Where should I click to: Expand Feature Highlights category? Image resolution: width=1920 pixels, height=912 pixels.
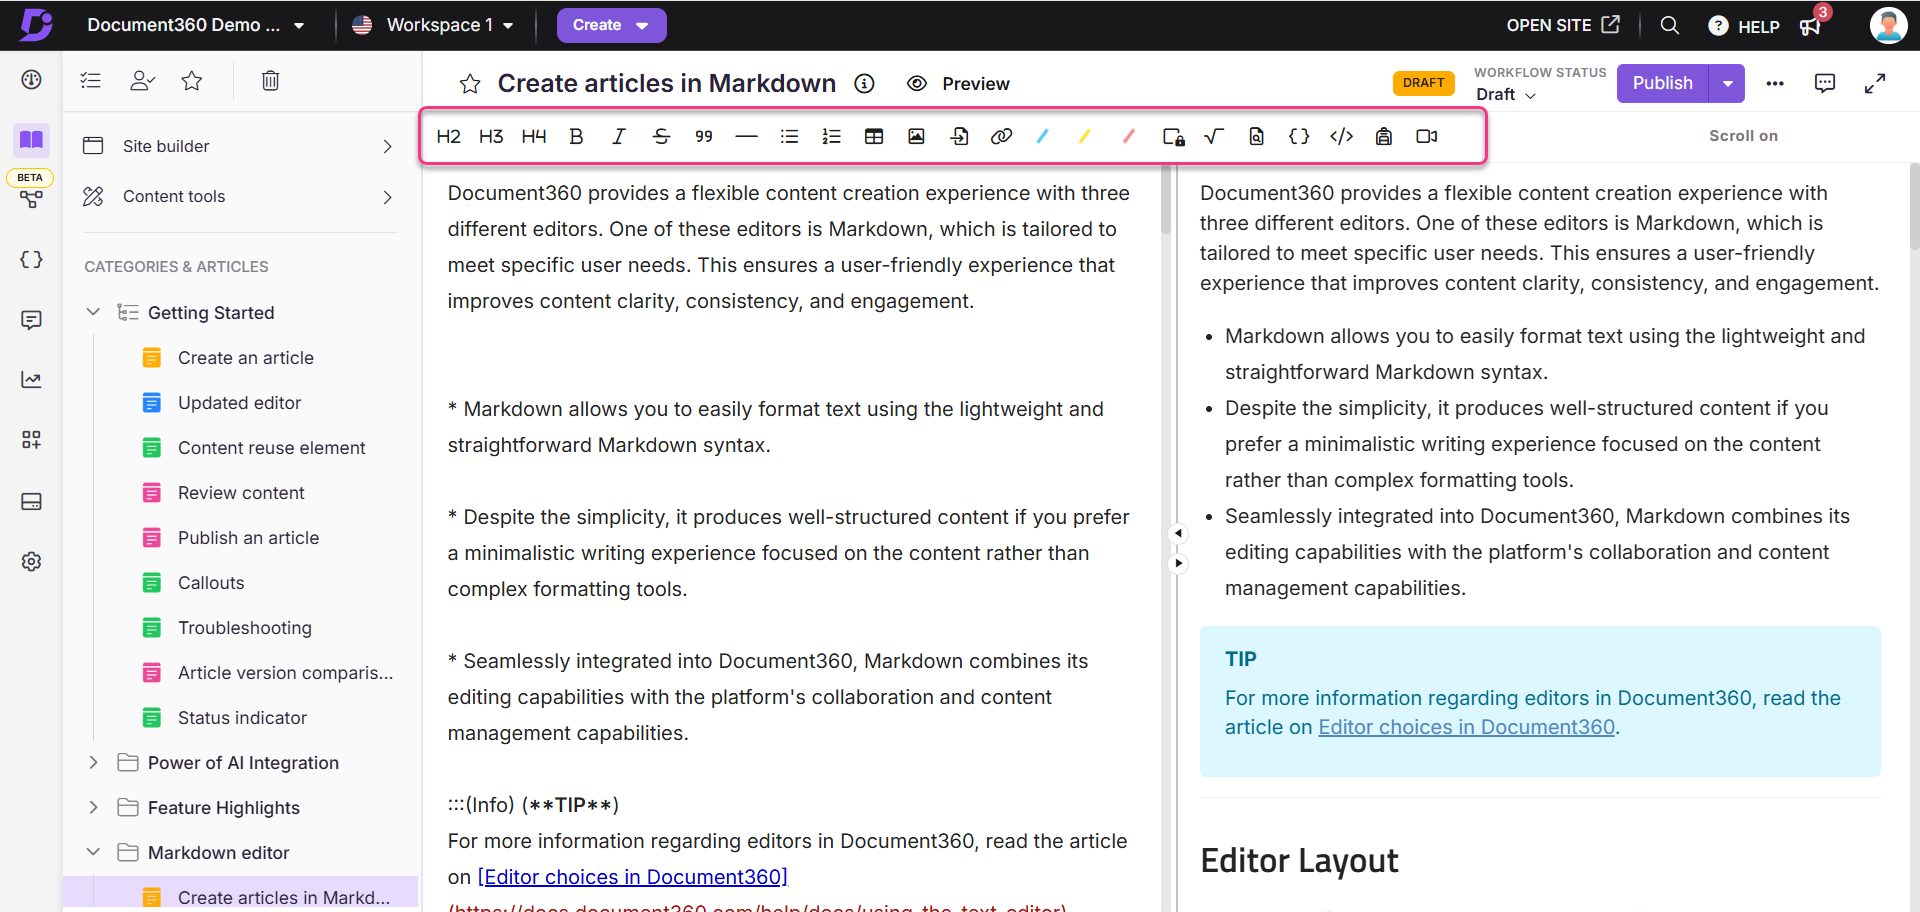tap(93, 807)
